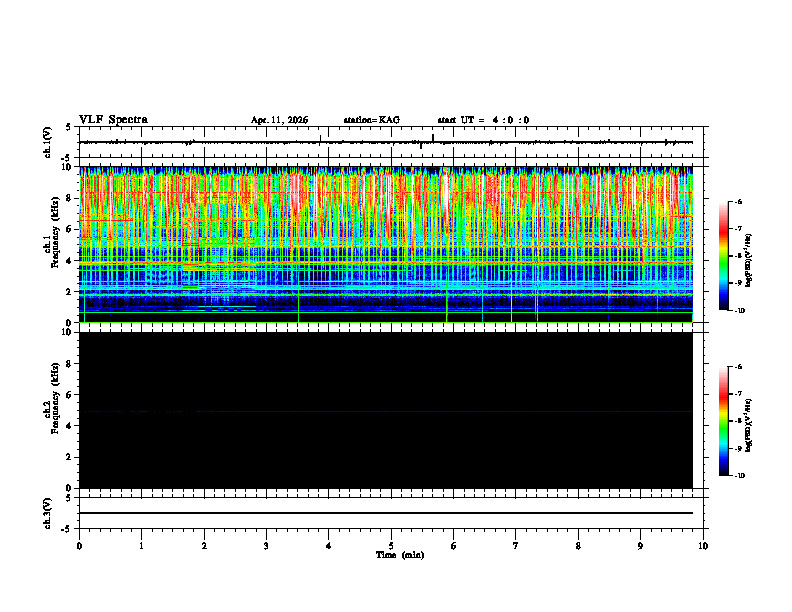The image size is (792, 612).
Task: Click time axis tick label "5"
Action: [391, 546]
